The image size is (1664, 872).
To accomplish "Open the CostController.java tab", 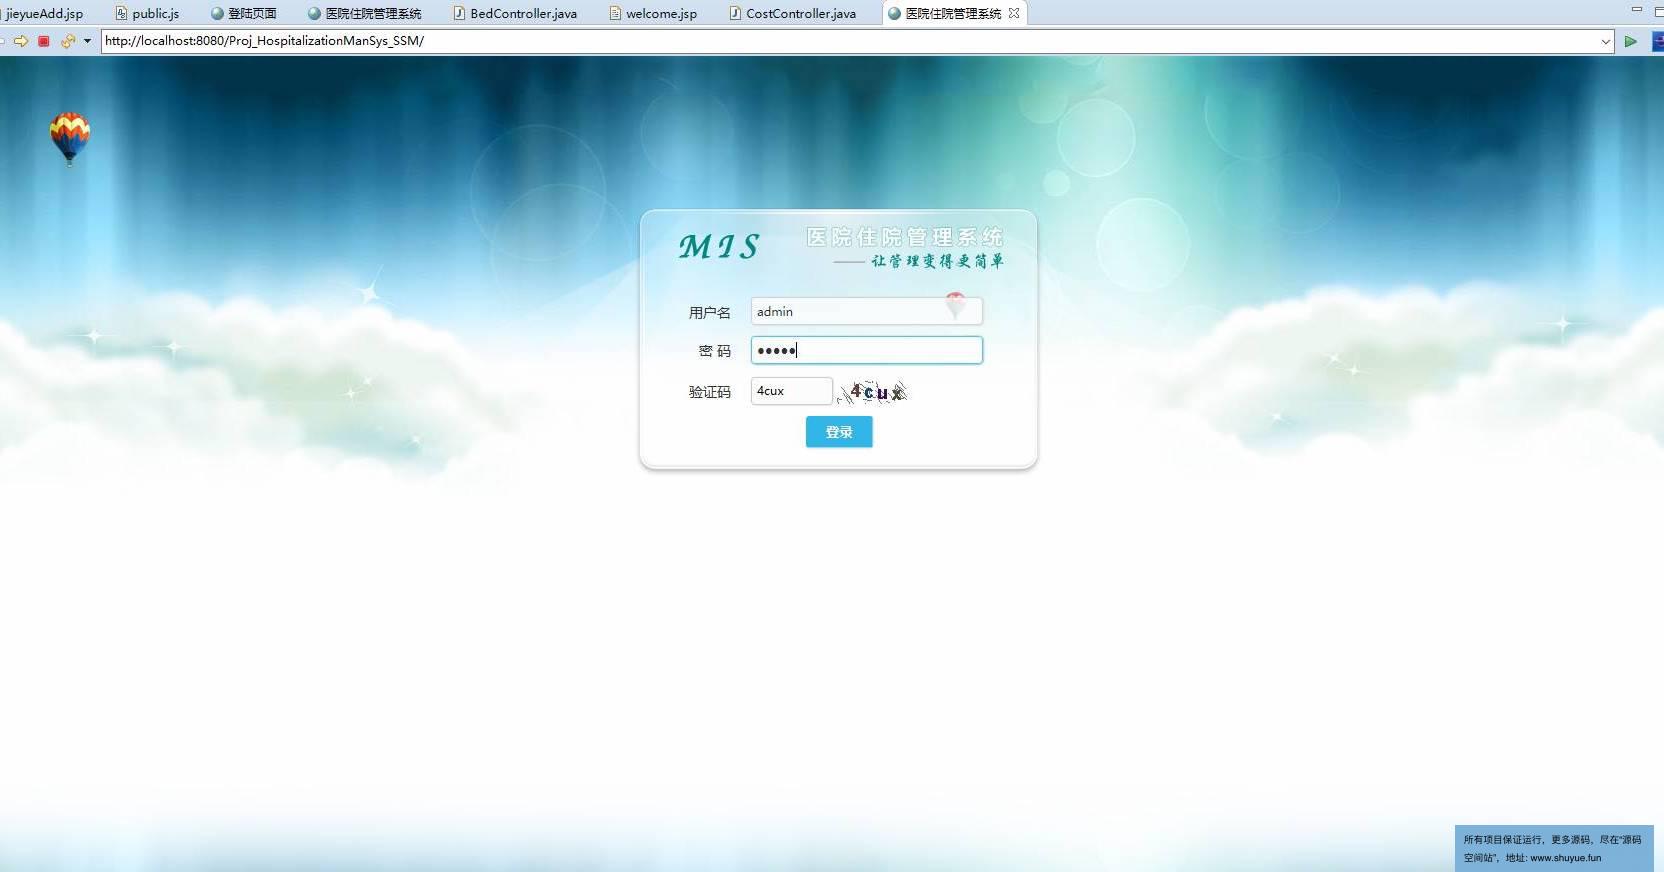I will [x=792, y=13].
